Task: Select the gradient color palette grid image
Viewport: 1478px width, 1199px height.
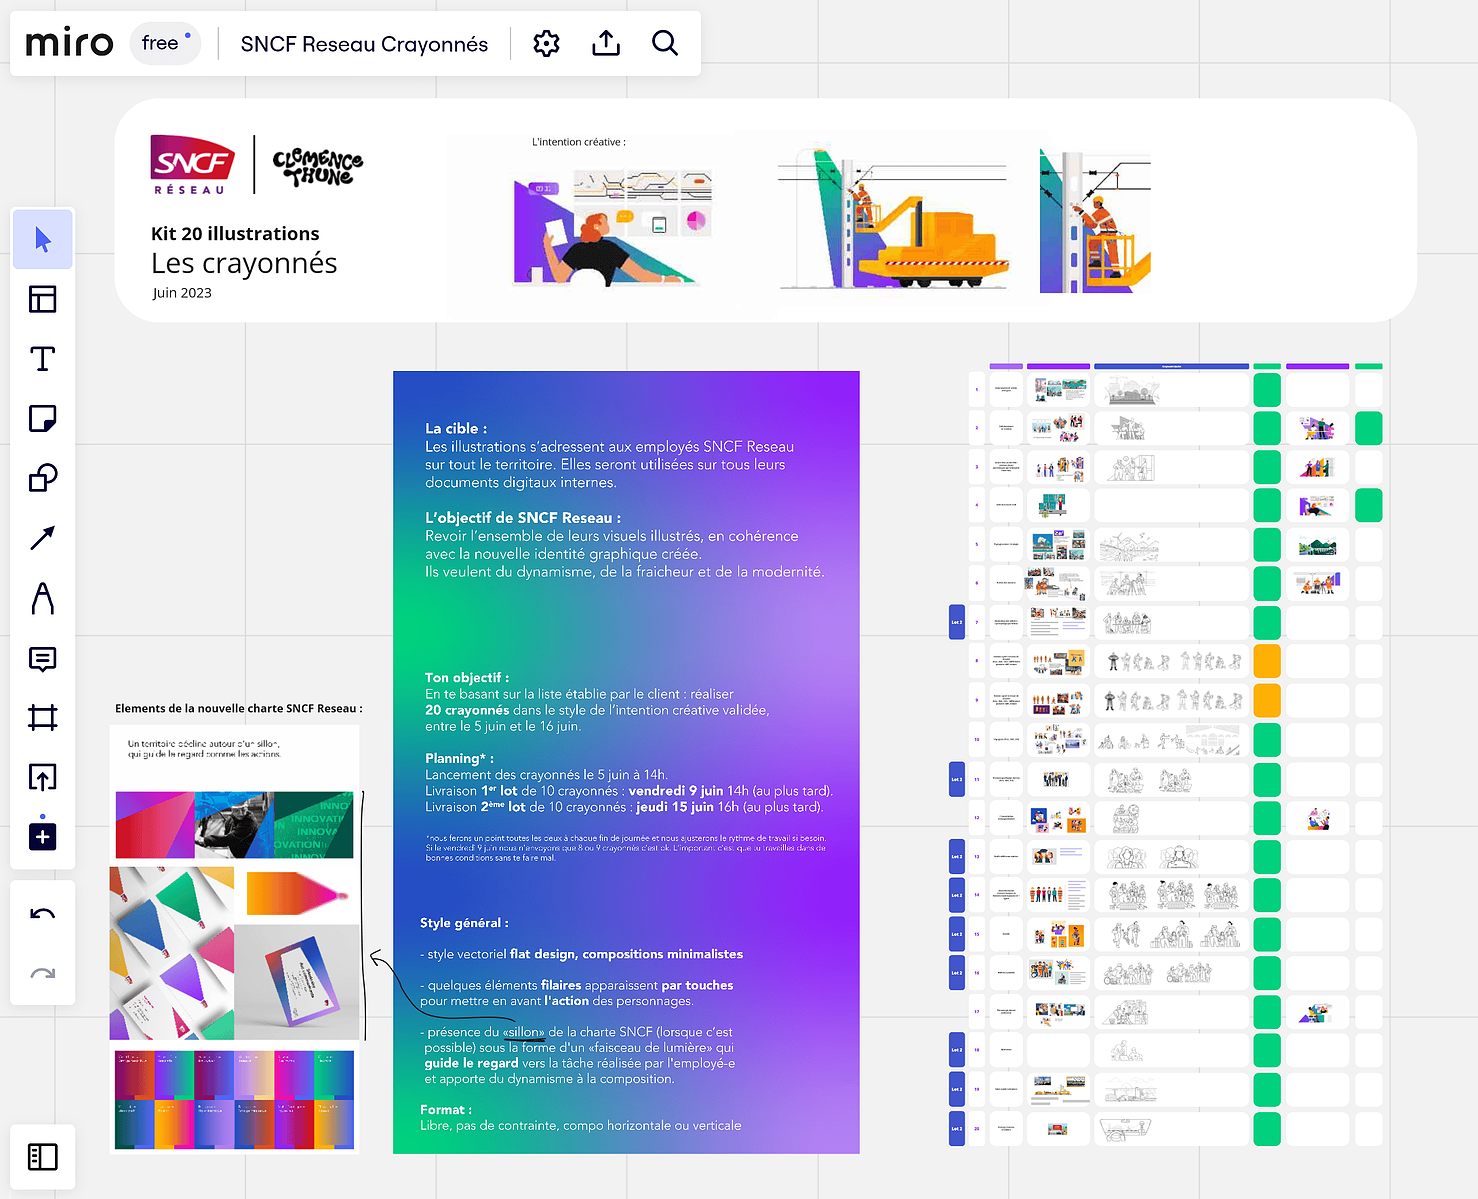Action: point(234,1098)
